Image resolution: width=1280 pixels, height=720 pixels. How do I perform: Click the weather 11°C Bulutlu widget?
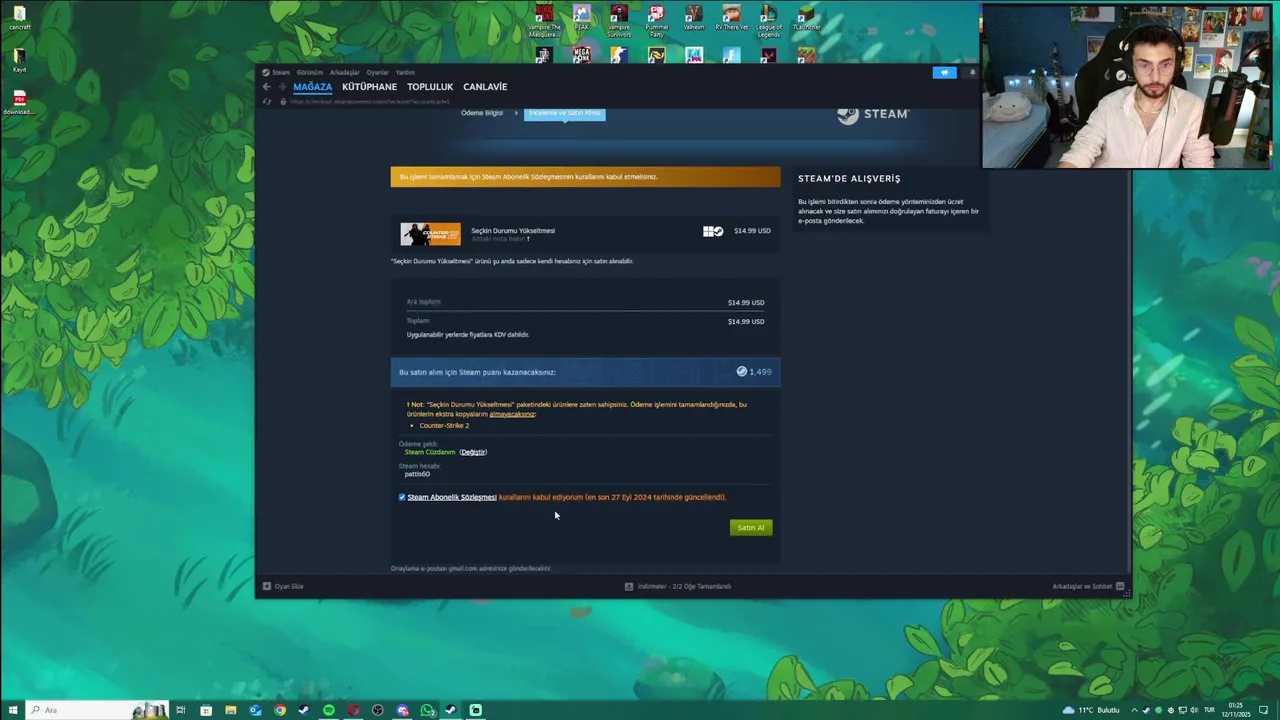click(x=1091, y=710)
